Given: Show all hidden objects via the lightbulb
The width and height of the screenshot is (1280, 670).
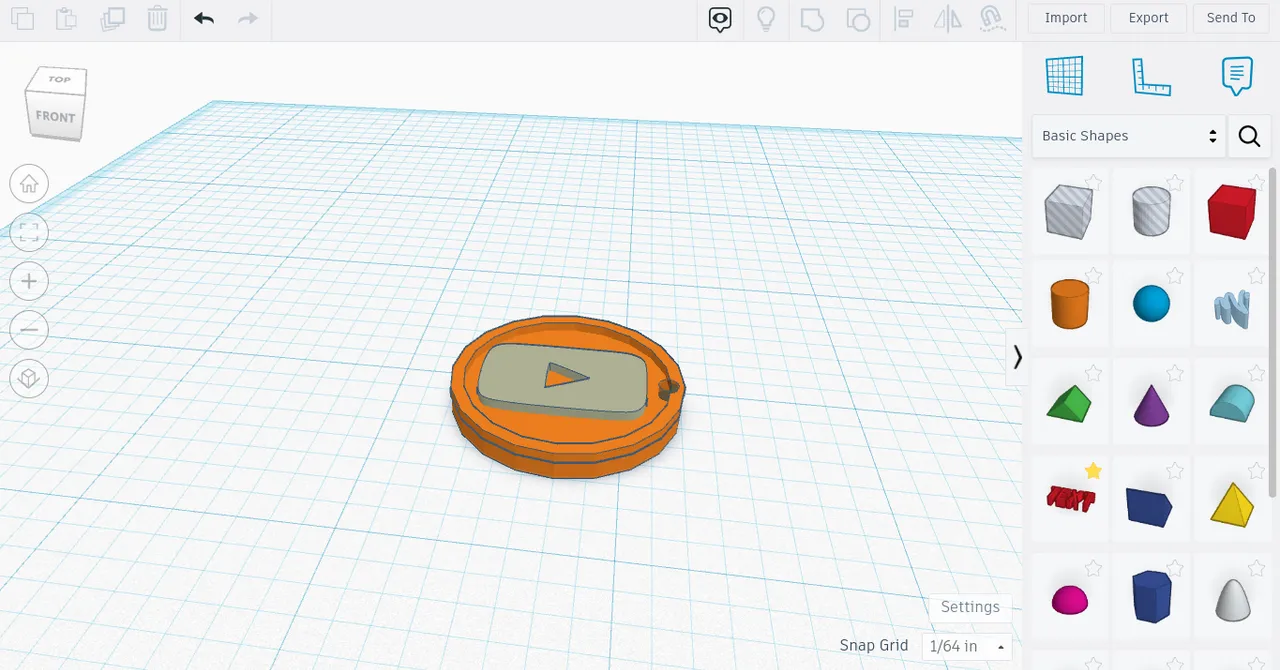Looking at the screenshot, I should (x=766, y=18).
